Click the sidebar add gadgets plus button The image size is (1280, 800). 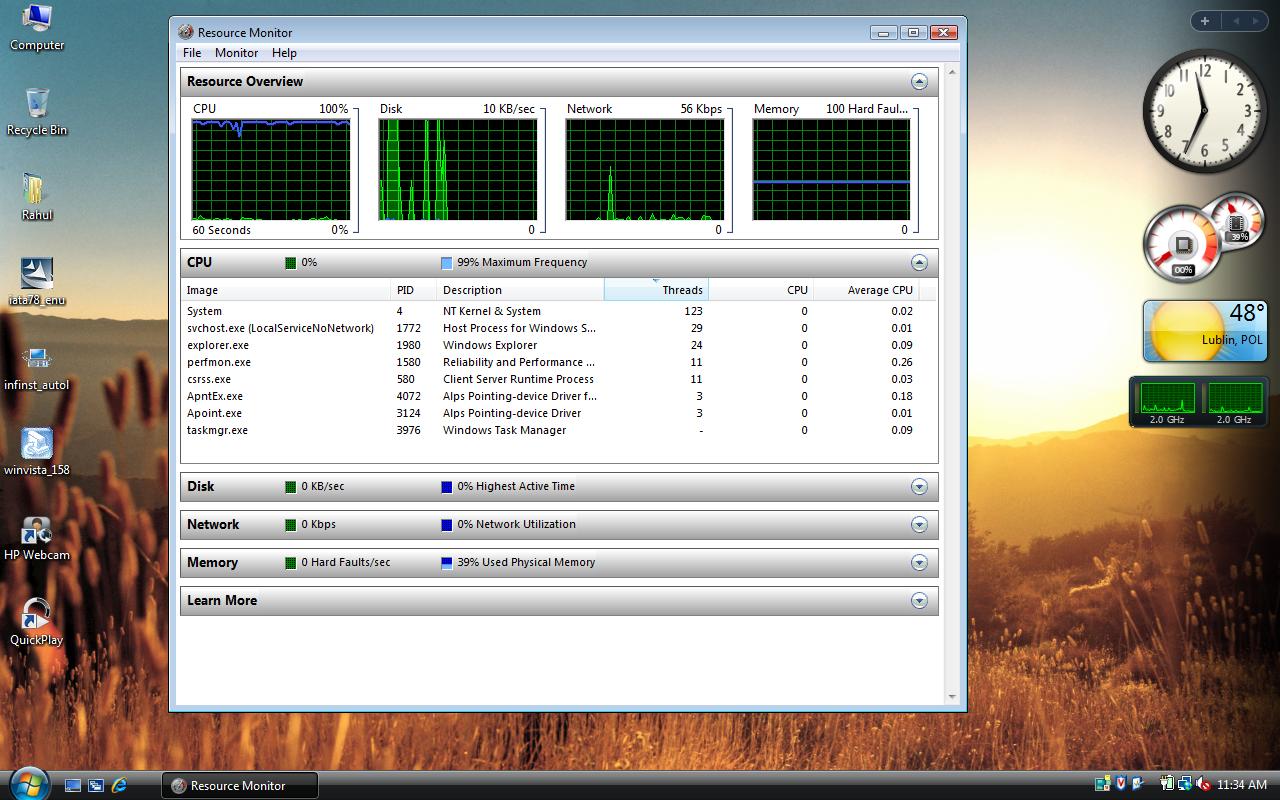pyautogui.click(x=1205, y=20)
